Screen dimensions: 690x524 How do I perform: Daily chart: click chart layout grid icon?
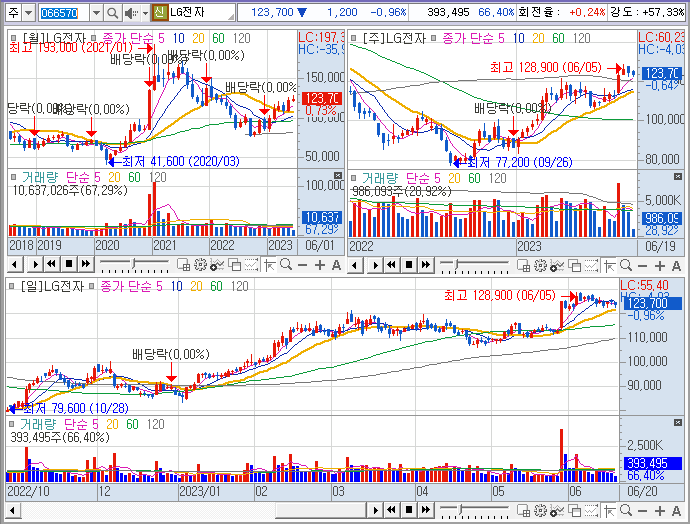pyautogui.click(x=523, y=511)
